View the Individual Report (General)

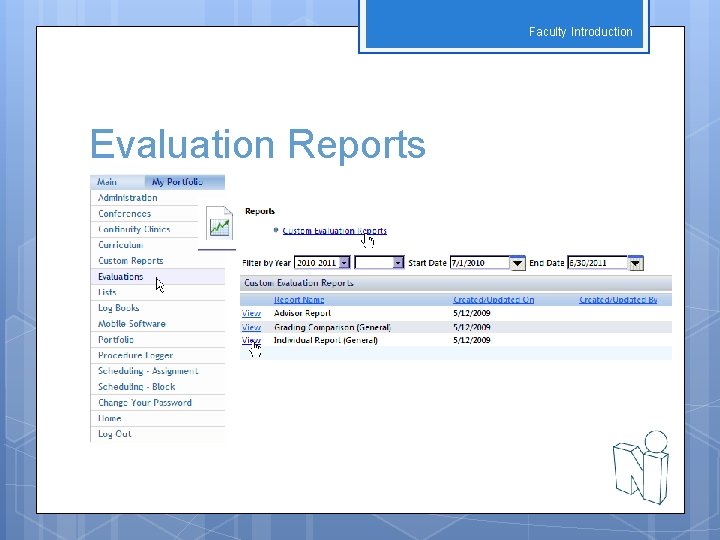(x=251, y=340)
